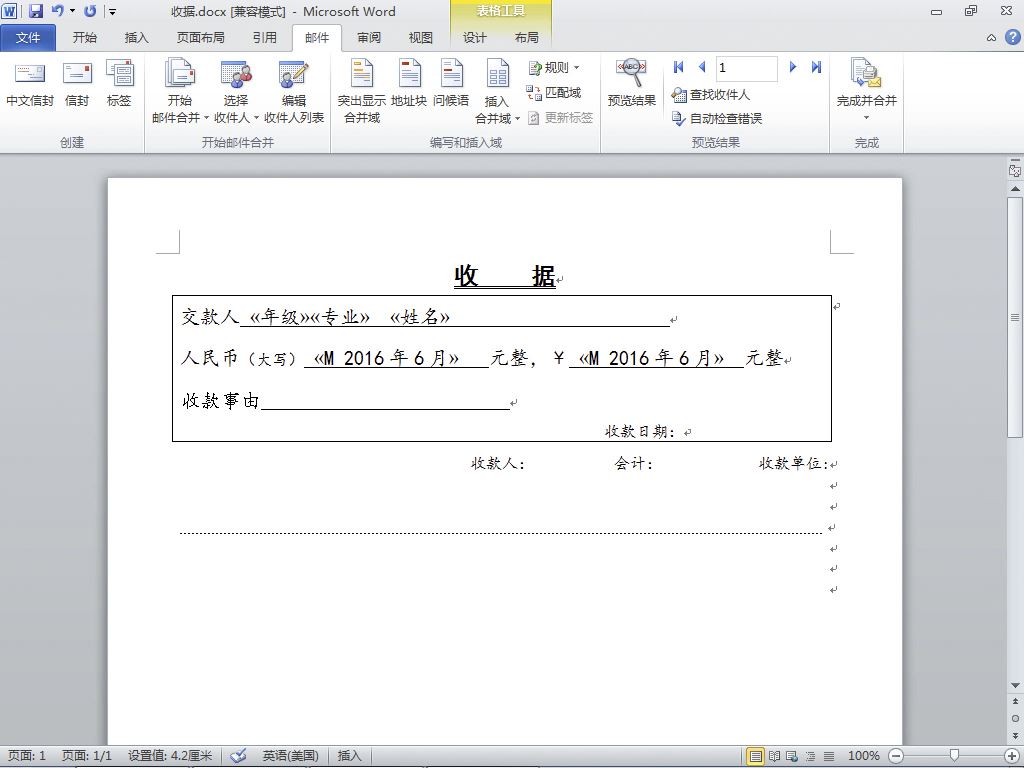
Task: Expand Finish and Merge dropdown arrow
Action: (x=867, y=118)
